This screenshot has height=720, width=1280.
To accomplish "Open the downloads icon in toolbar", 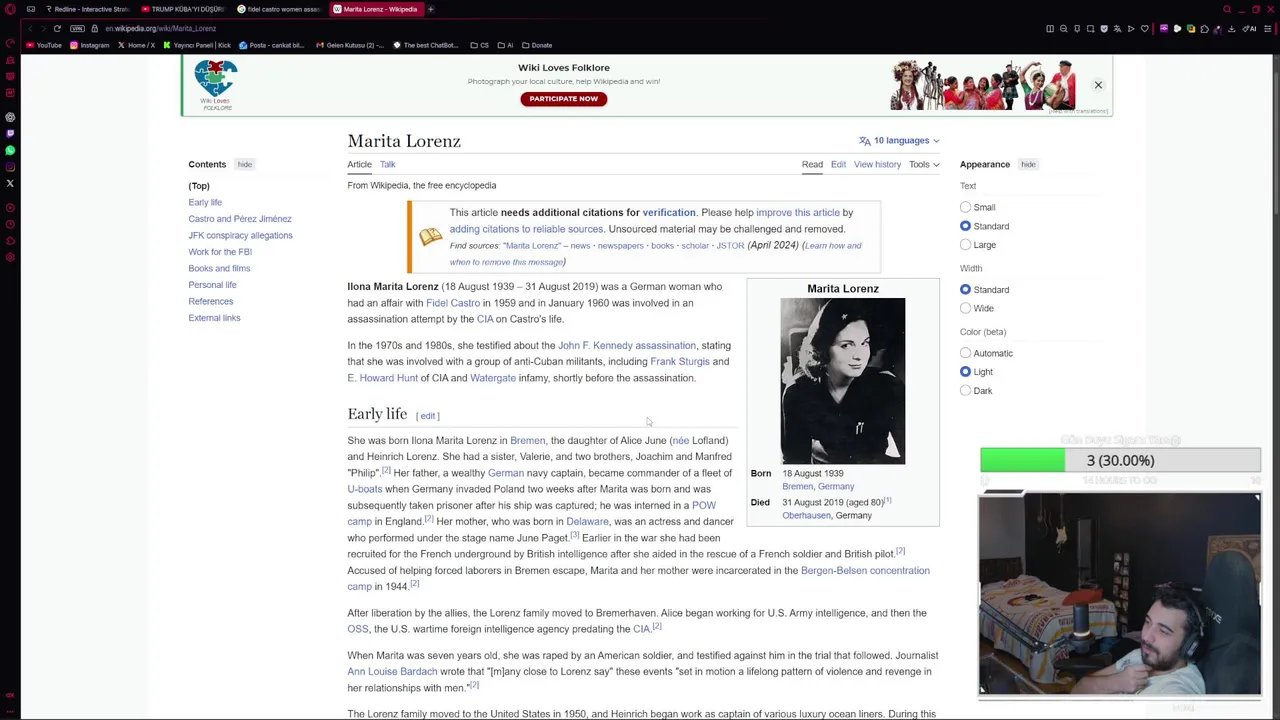I will [1231, 29].
